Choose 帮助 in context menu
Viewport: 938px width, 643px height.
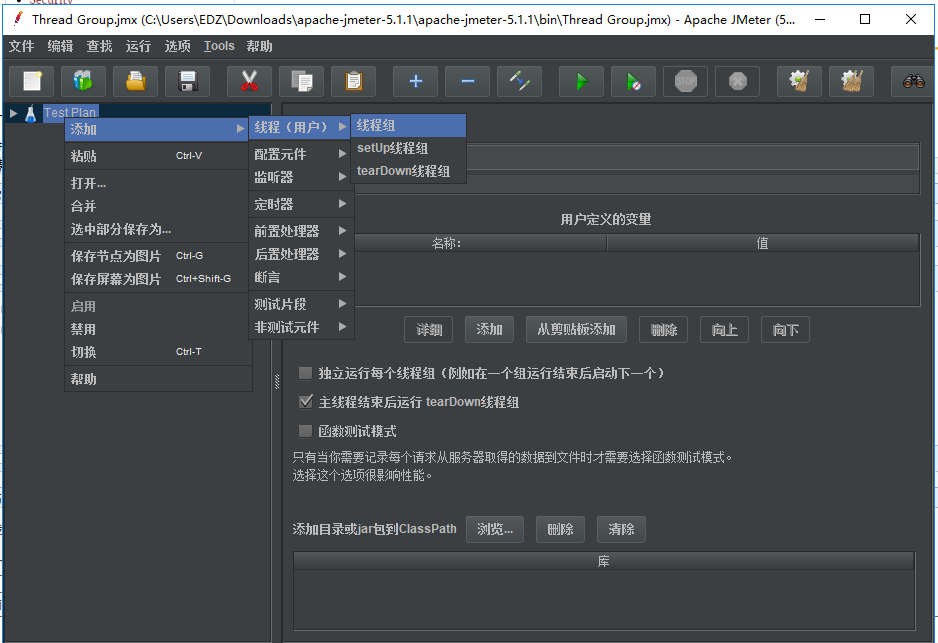(158, 379)
